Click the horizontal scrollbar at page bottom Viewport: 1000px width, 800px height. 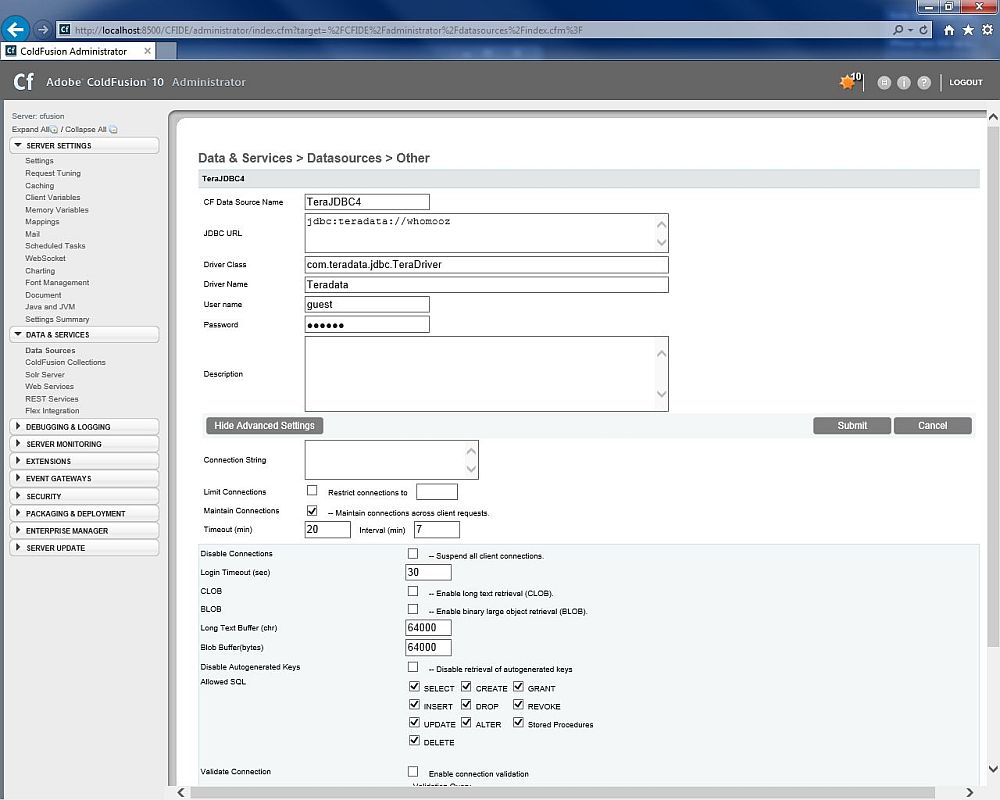tap(562, 792)
